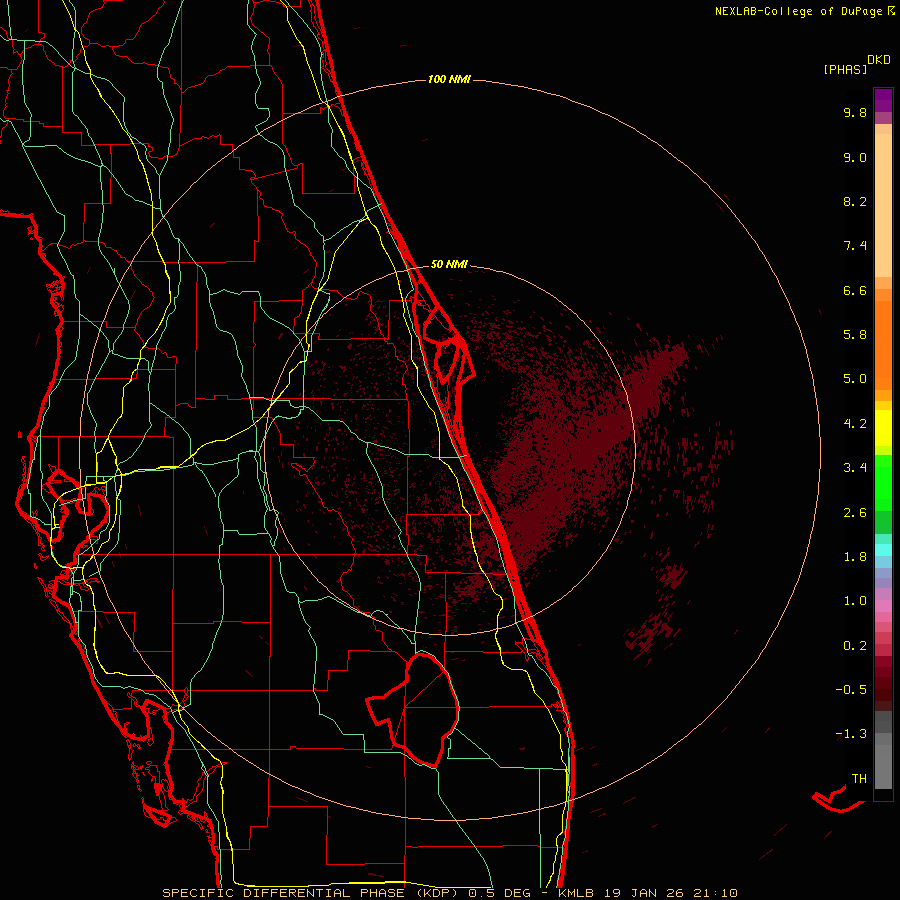This screenshot has width=900, height=900.
Task: Click the Lake Okeechobee red outline
Action: pos(413,710)
